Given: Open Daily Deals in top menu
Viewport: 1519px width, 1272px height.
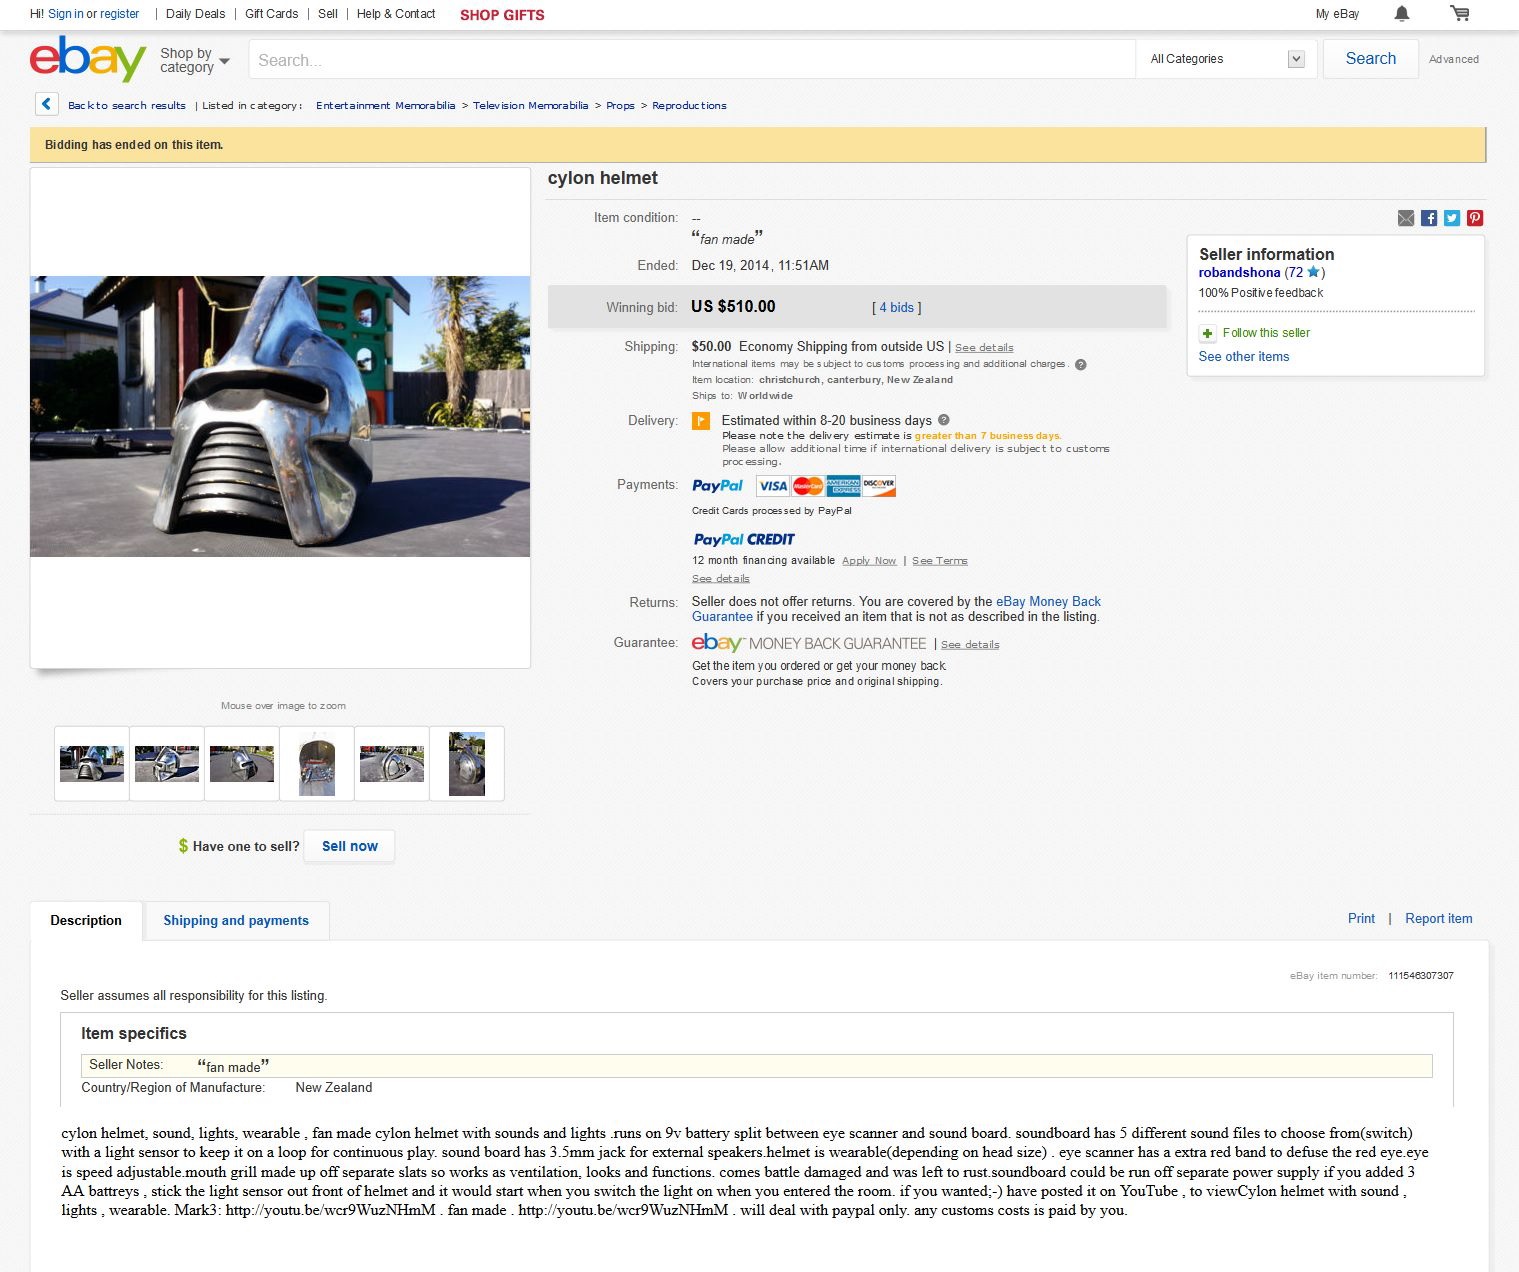Looking at the screenshot, I should [x=196, y=14].
